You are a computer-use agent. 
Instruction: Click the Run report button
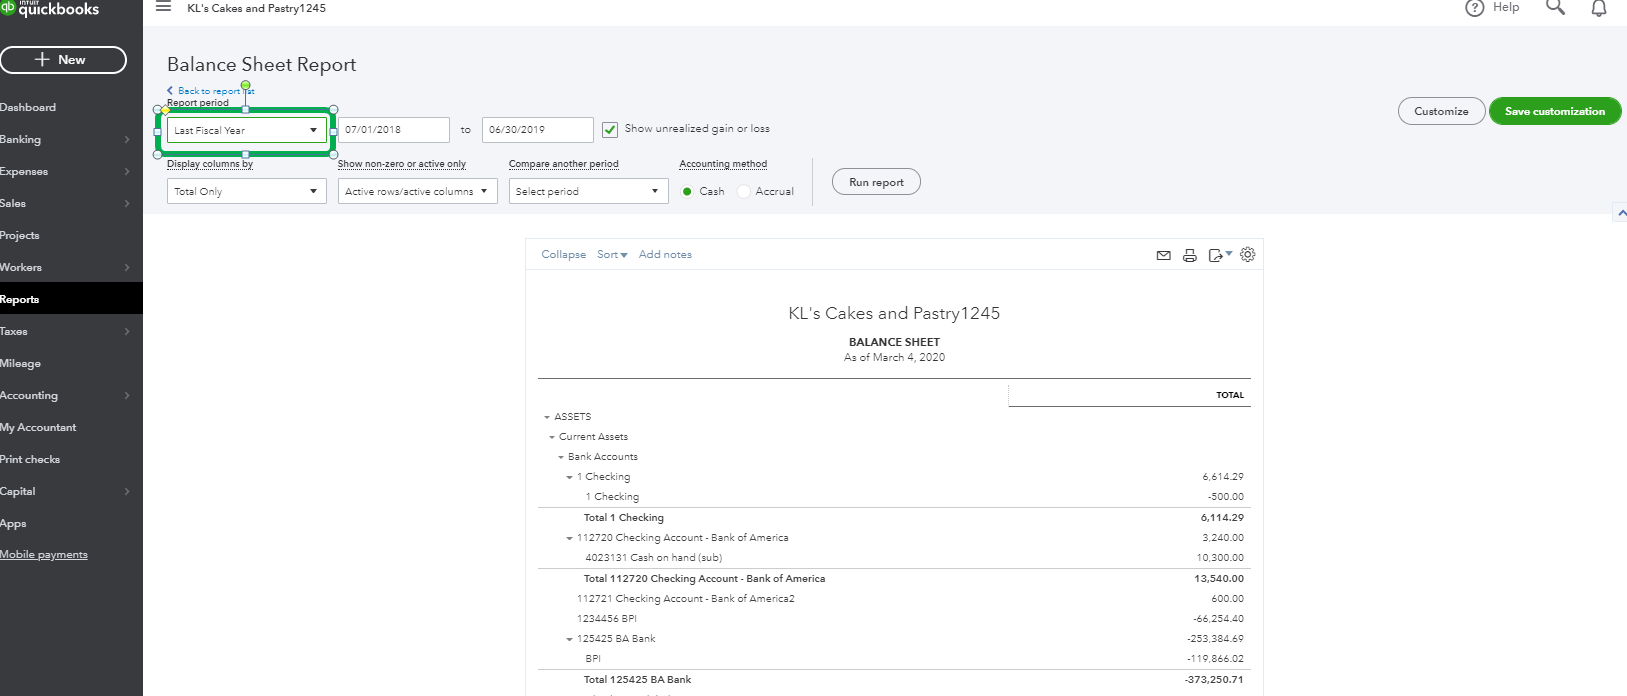pos(876,182)
